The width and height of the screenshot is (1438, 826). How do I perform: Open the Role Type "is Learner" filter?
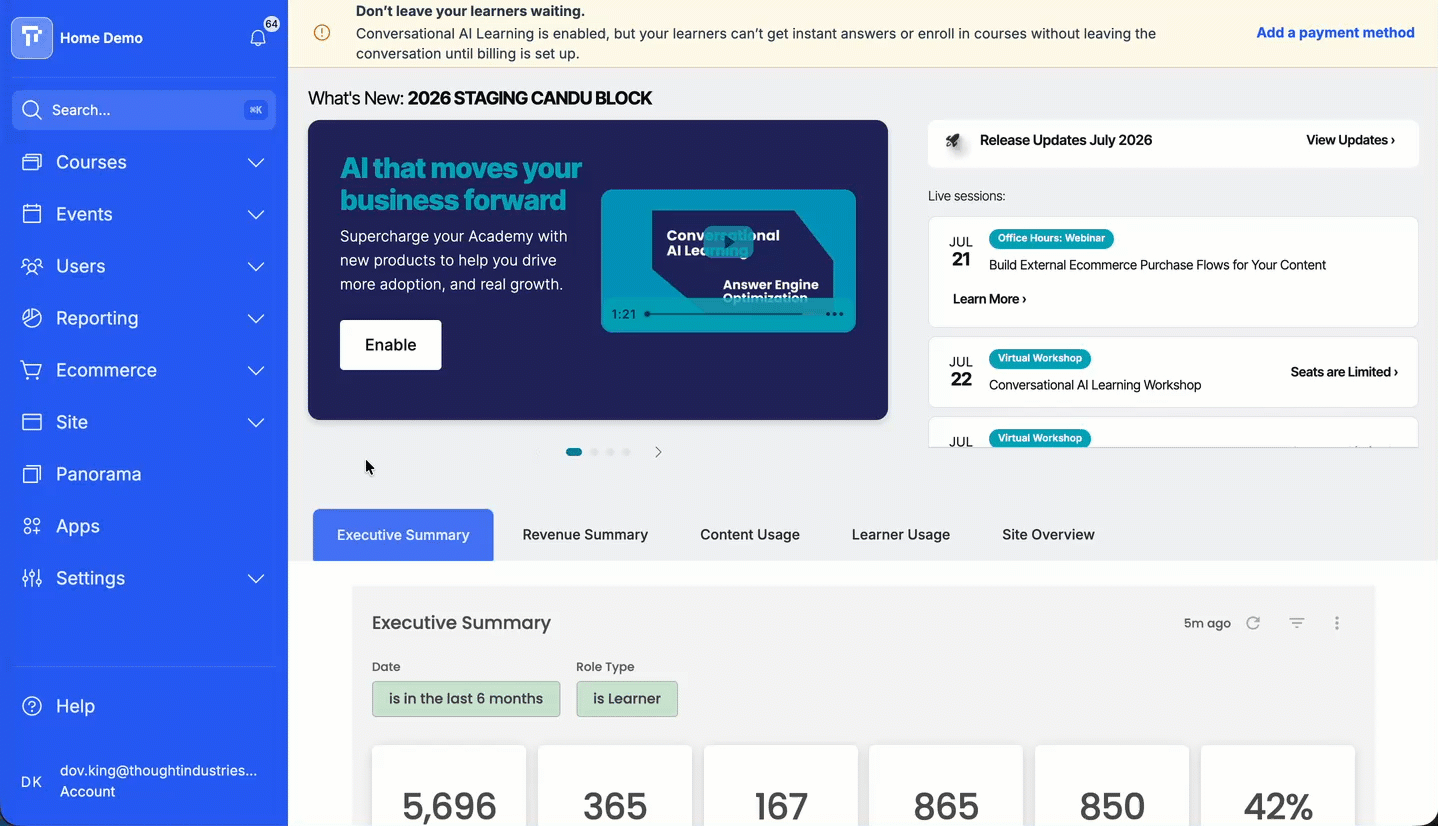[627, 699]
